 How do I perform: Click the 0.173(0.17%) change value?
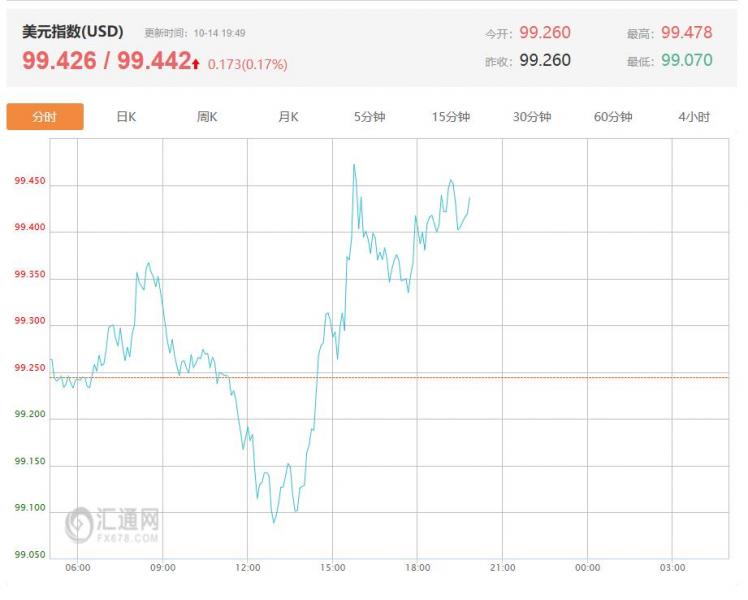[247, 64]
